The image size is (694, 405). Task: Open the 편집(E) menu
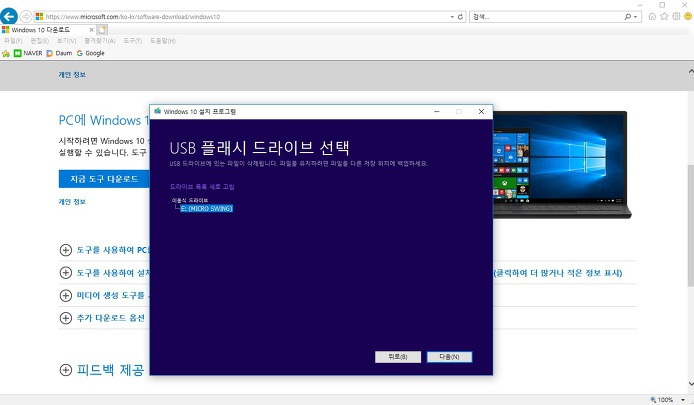click(x=39, y=41)
